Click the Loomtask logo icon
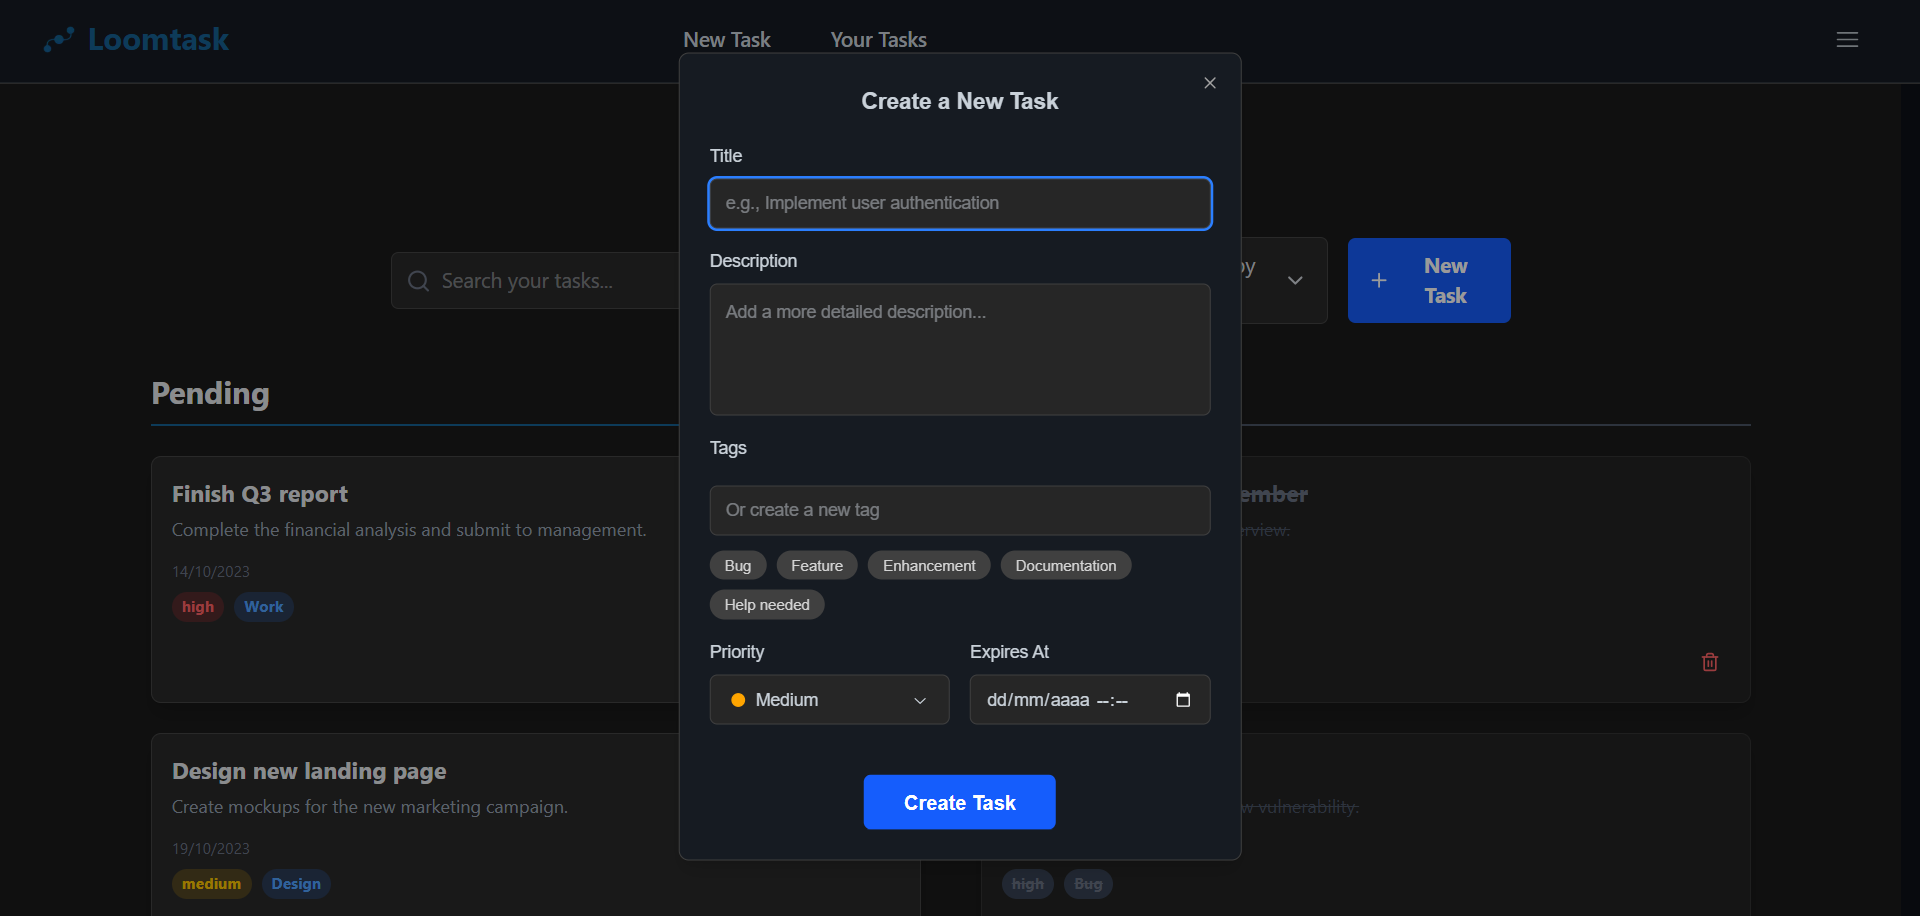The width and height of the screenshot is (1920, 916). coord(59,40)
